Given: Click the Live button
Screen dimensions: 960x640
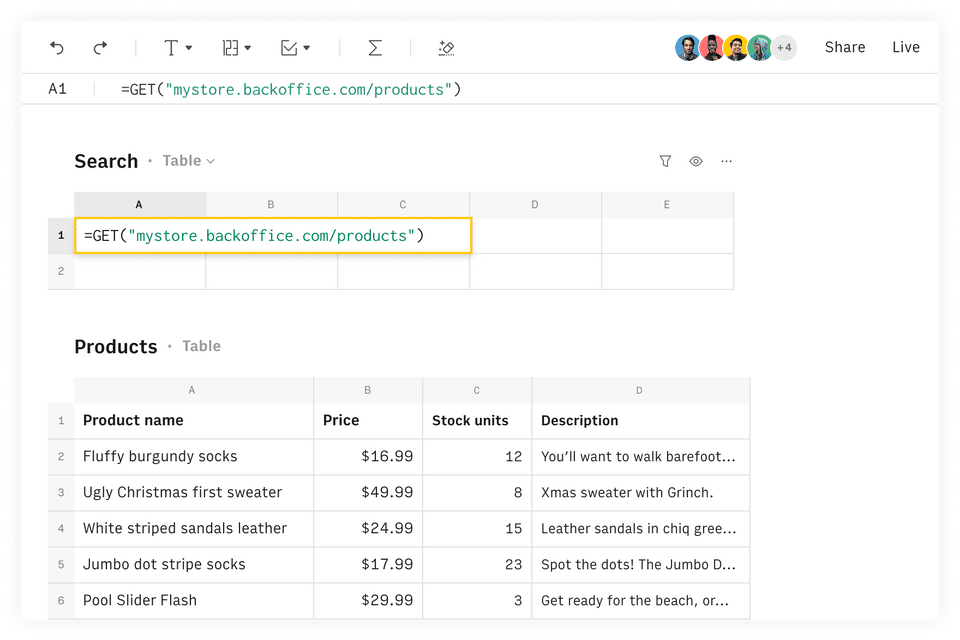Looking at the screenshot, I should pyautogui.click(x=906, y=47).
